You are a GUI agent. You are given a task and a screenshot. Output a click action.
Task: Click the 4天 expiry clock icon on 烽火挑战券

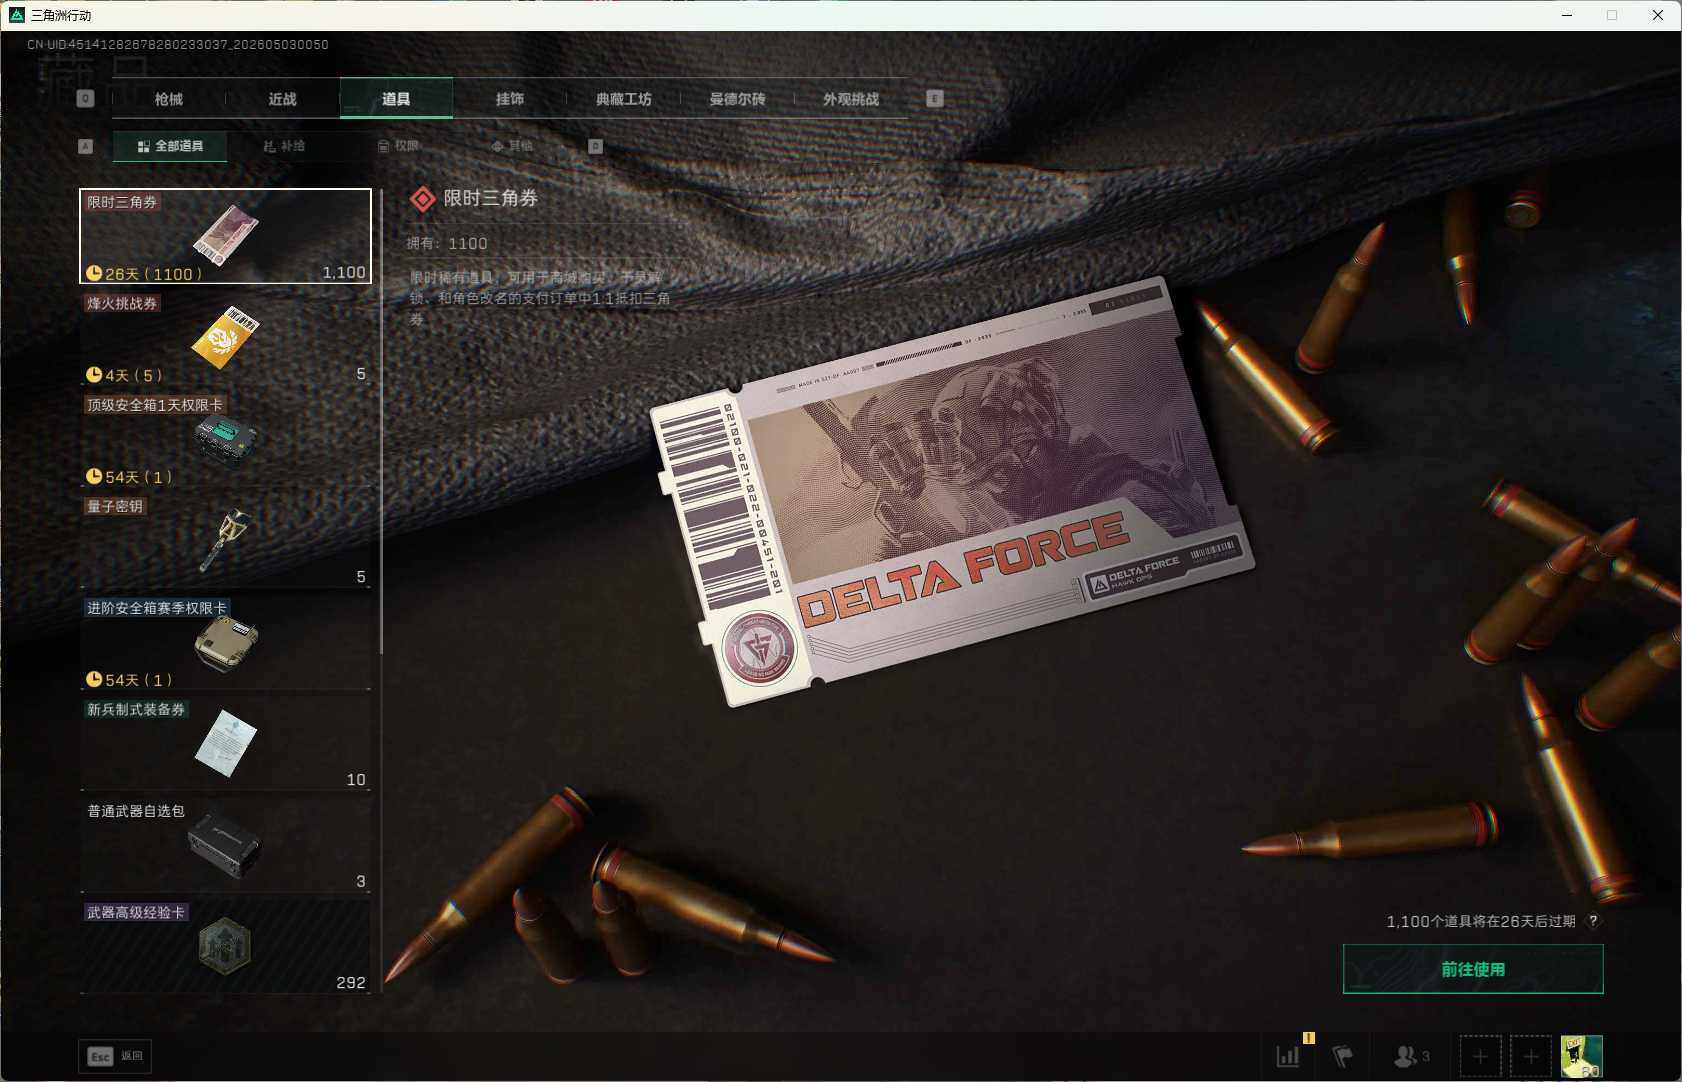[94, 375]
